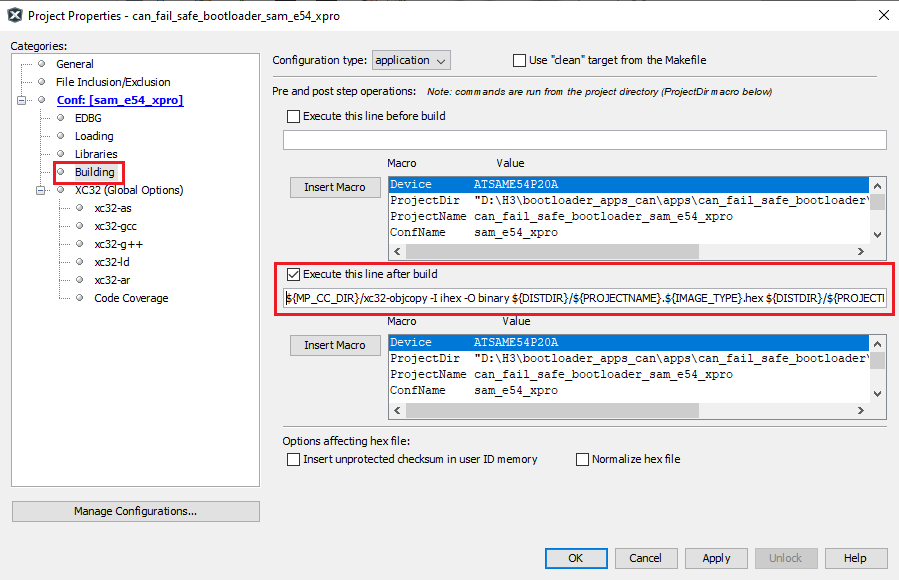
Task: Apply the project property changes
Action: [715, 559]
